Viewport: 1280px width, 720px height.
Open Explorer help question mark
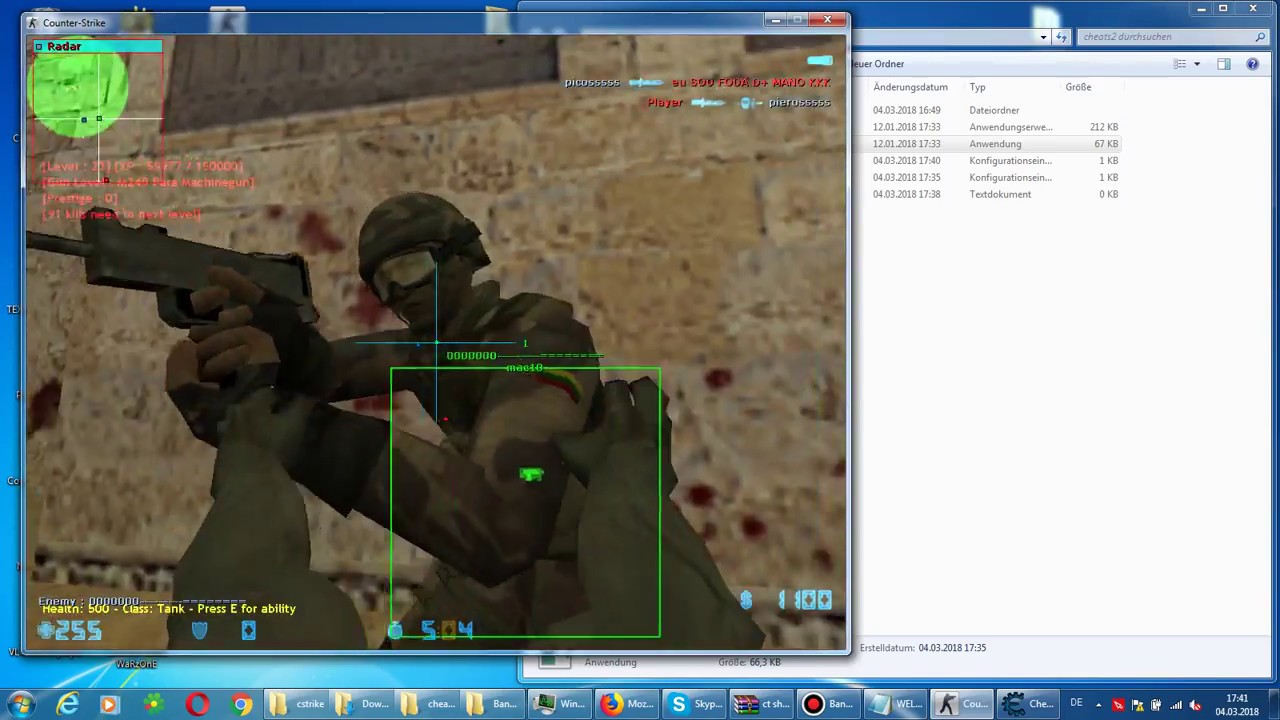click(x=1252, y=64)
